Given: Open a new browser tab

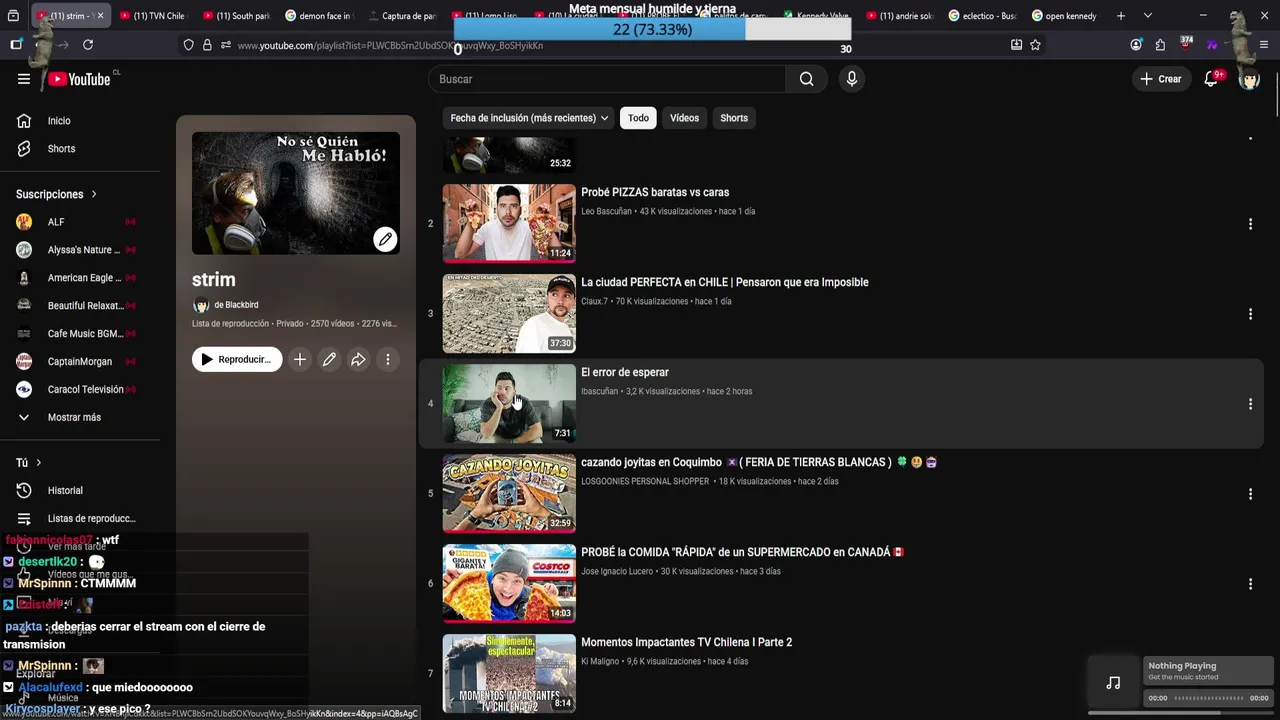Looking at the screenshot, I should click(1121, 16).
